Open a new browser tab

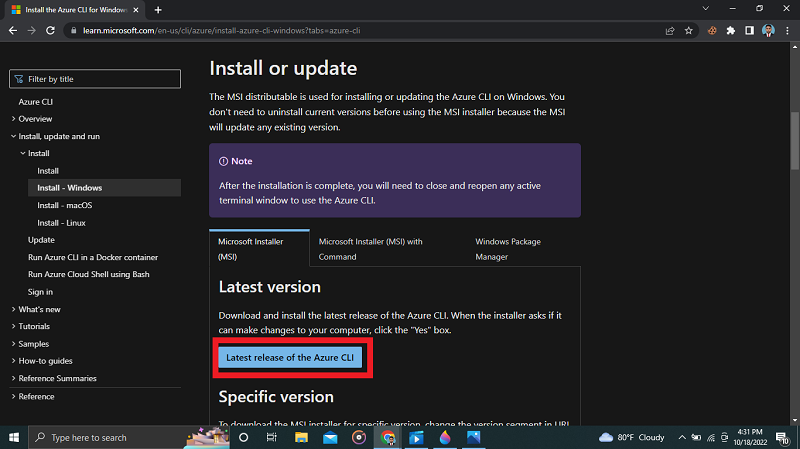[158, 10]
